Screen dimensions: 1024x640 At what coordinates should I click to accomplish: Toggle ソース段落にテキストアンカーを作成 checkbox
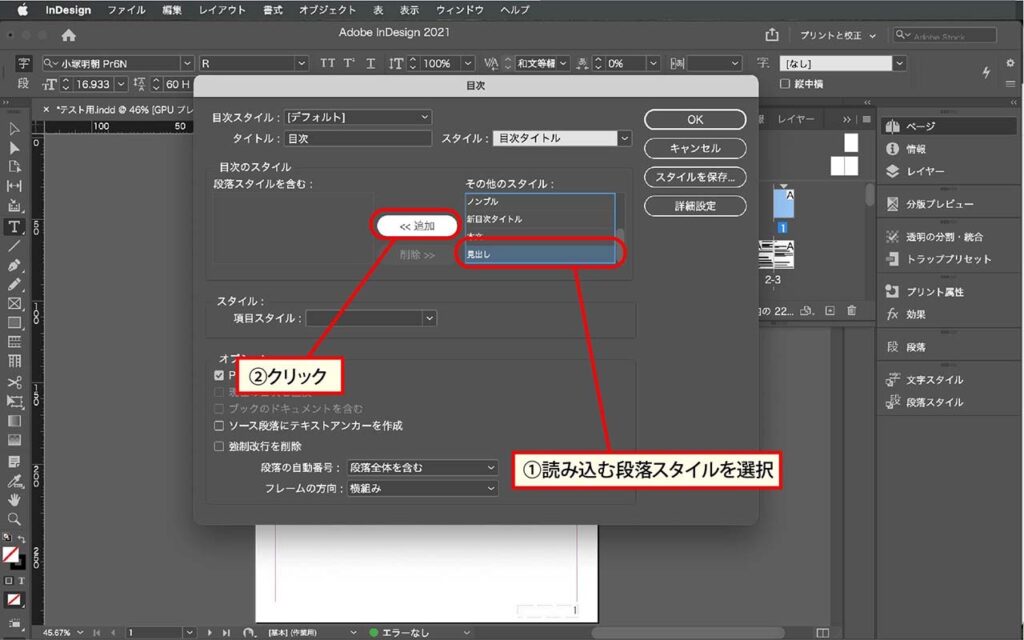[219, 426]
